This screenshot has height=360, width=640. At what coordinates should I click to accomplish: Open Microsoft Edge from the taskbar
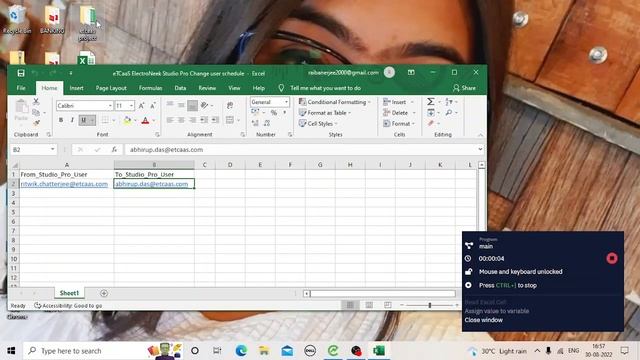[241, 351]
